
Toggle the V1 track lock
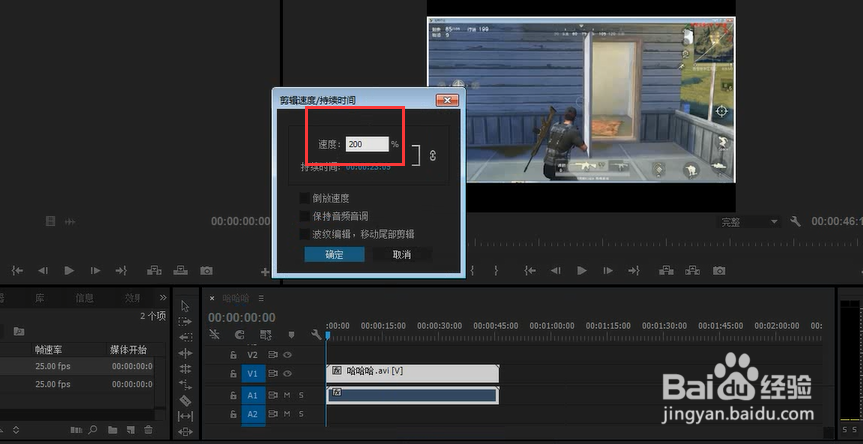(x=233, y=374)
